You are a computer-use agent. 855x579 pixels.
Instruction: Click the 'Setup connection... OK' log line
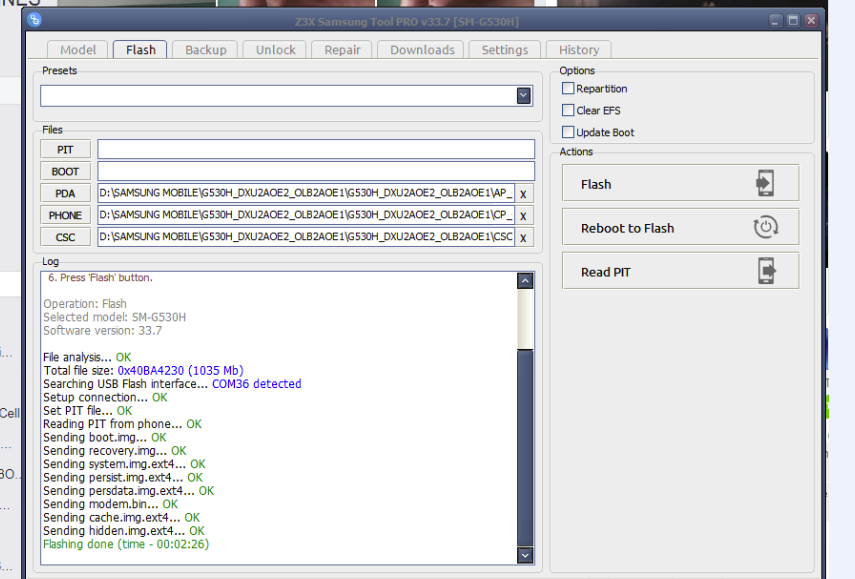(105, 397)
